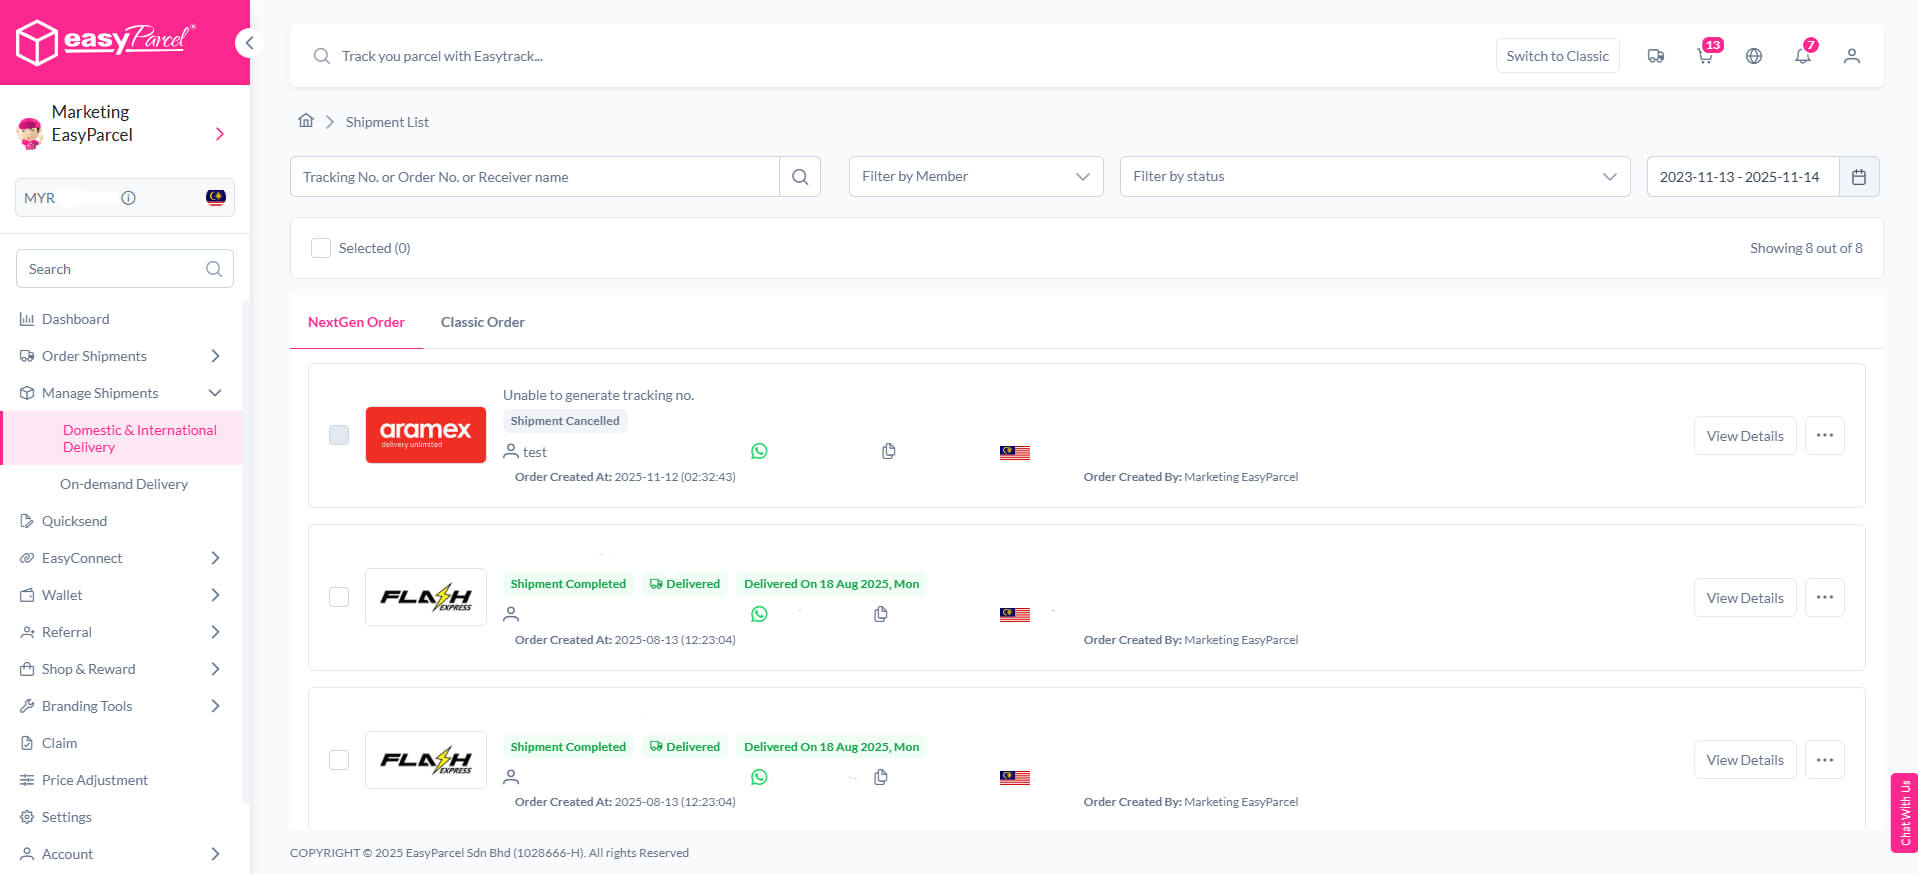Click the notification bell icon
Image resolution: width=1918 pixels, height=874 pixels.
pyautogui.click(x=1802, y=56)
